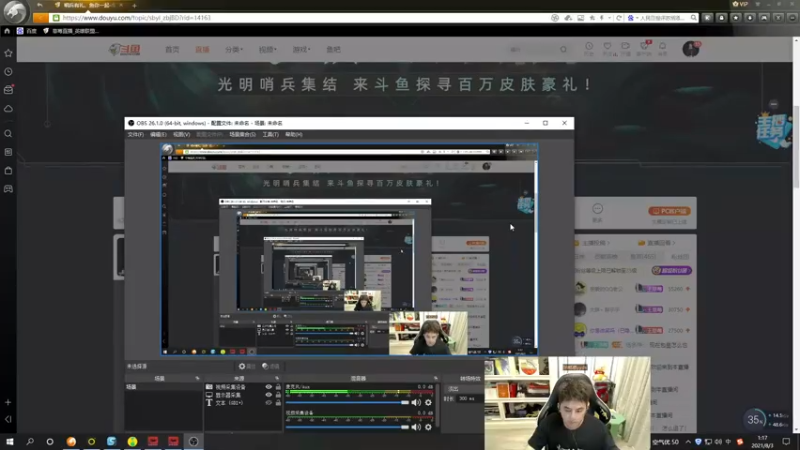Open the favorites star in browser sidebar
The image size is (800, 450).
tap(8, 53)
